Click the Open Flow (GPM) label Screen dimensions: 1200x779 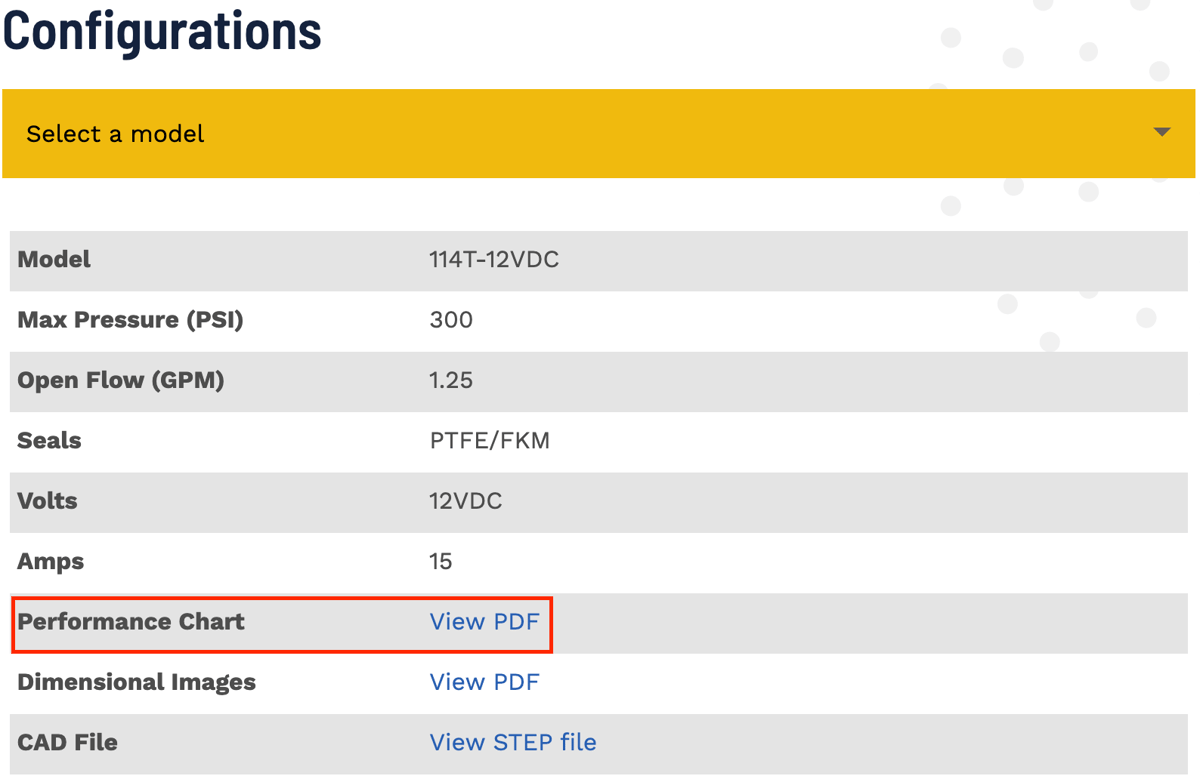pyautogui.click(x=120, y=380)
